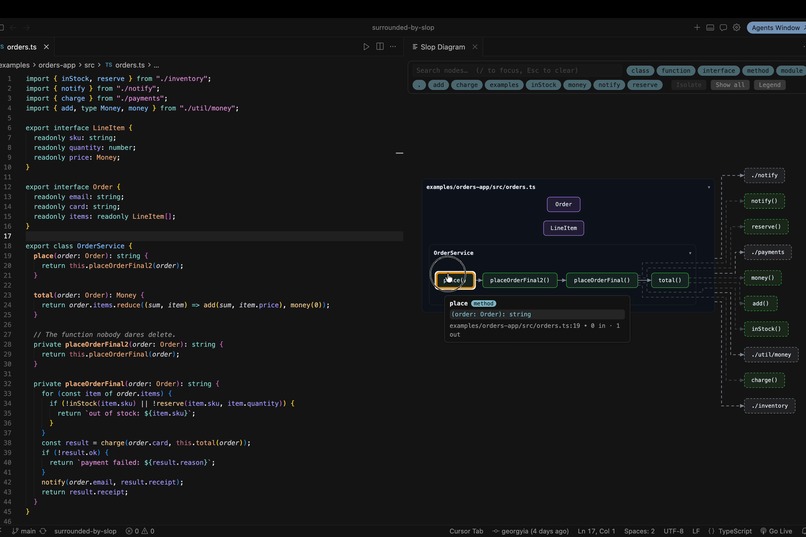Close the Slop Diagram tab
The image size is (806, 537).
475,47
